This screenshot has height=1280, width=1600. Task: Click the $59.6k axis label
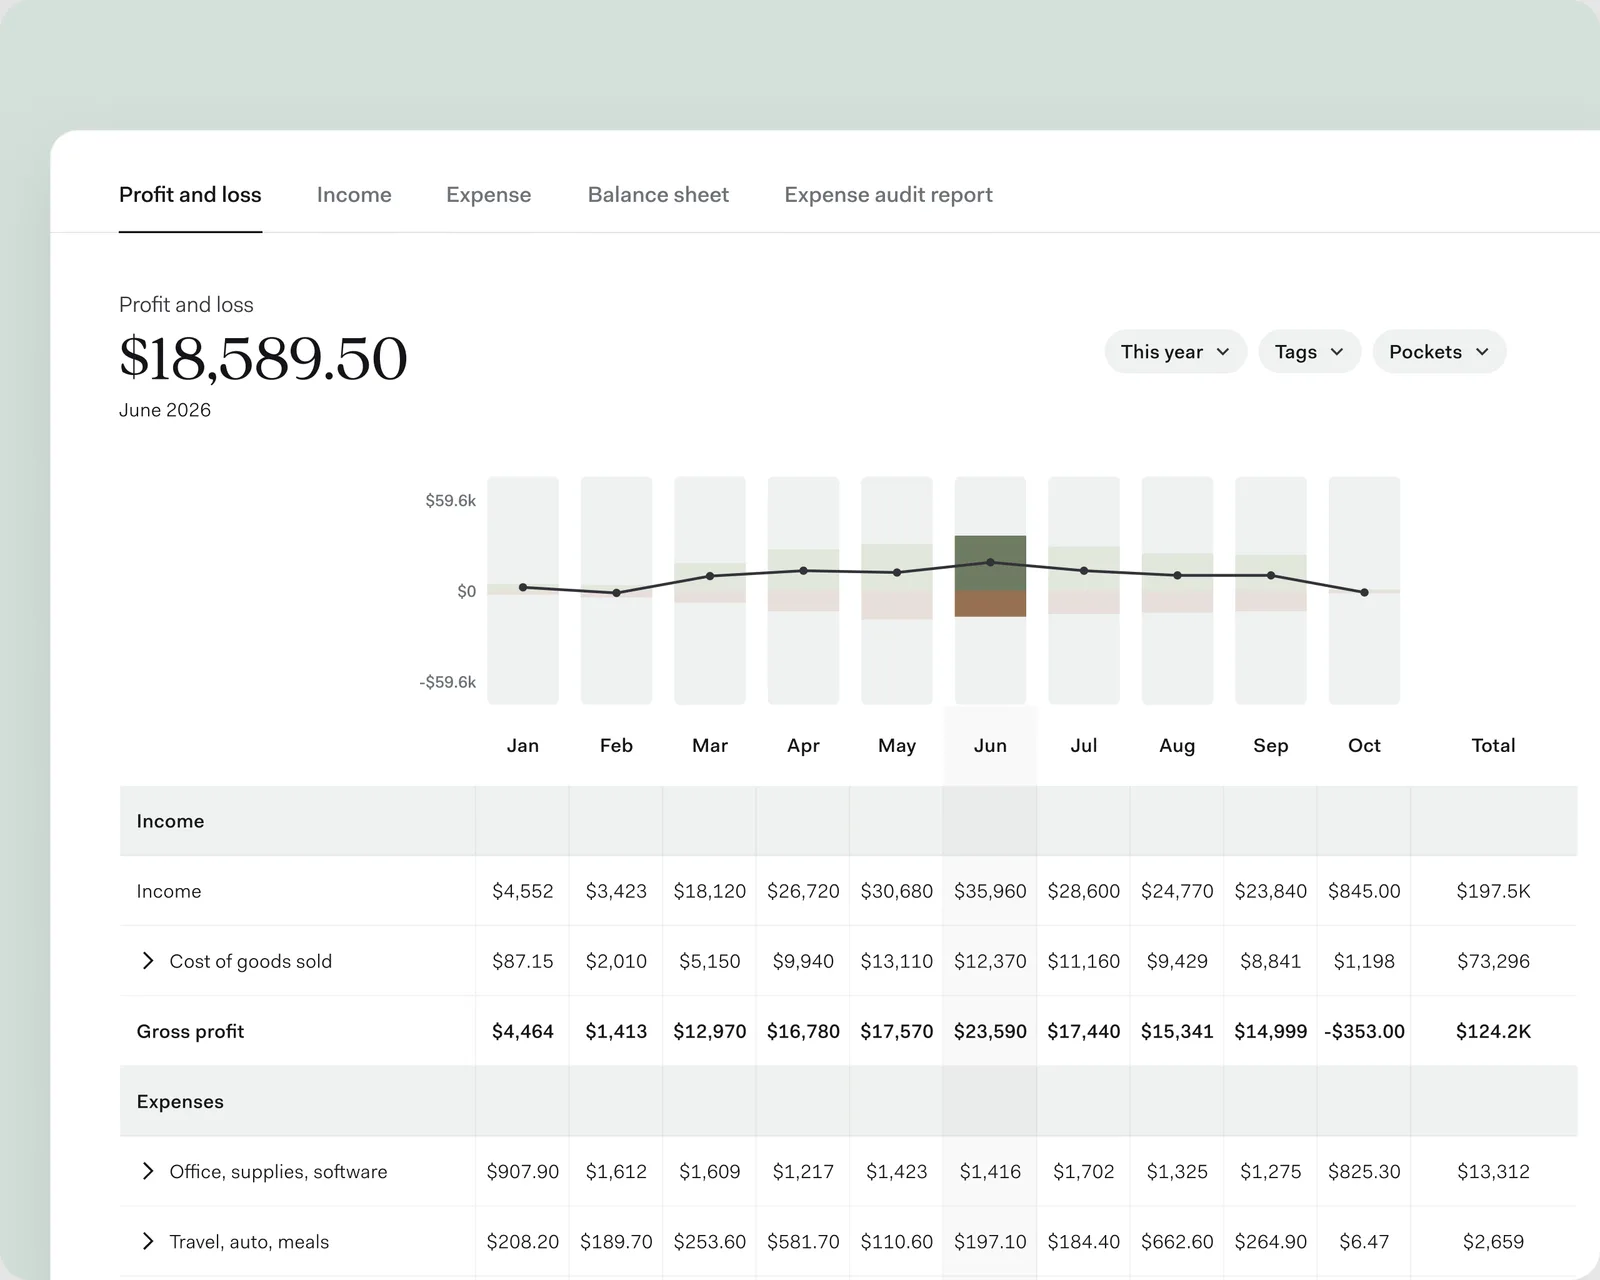coord(450,500)
